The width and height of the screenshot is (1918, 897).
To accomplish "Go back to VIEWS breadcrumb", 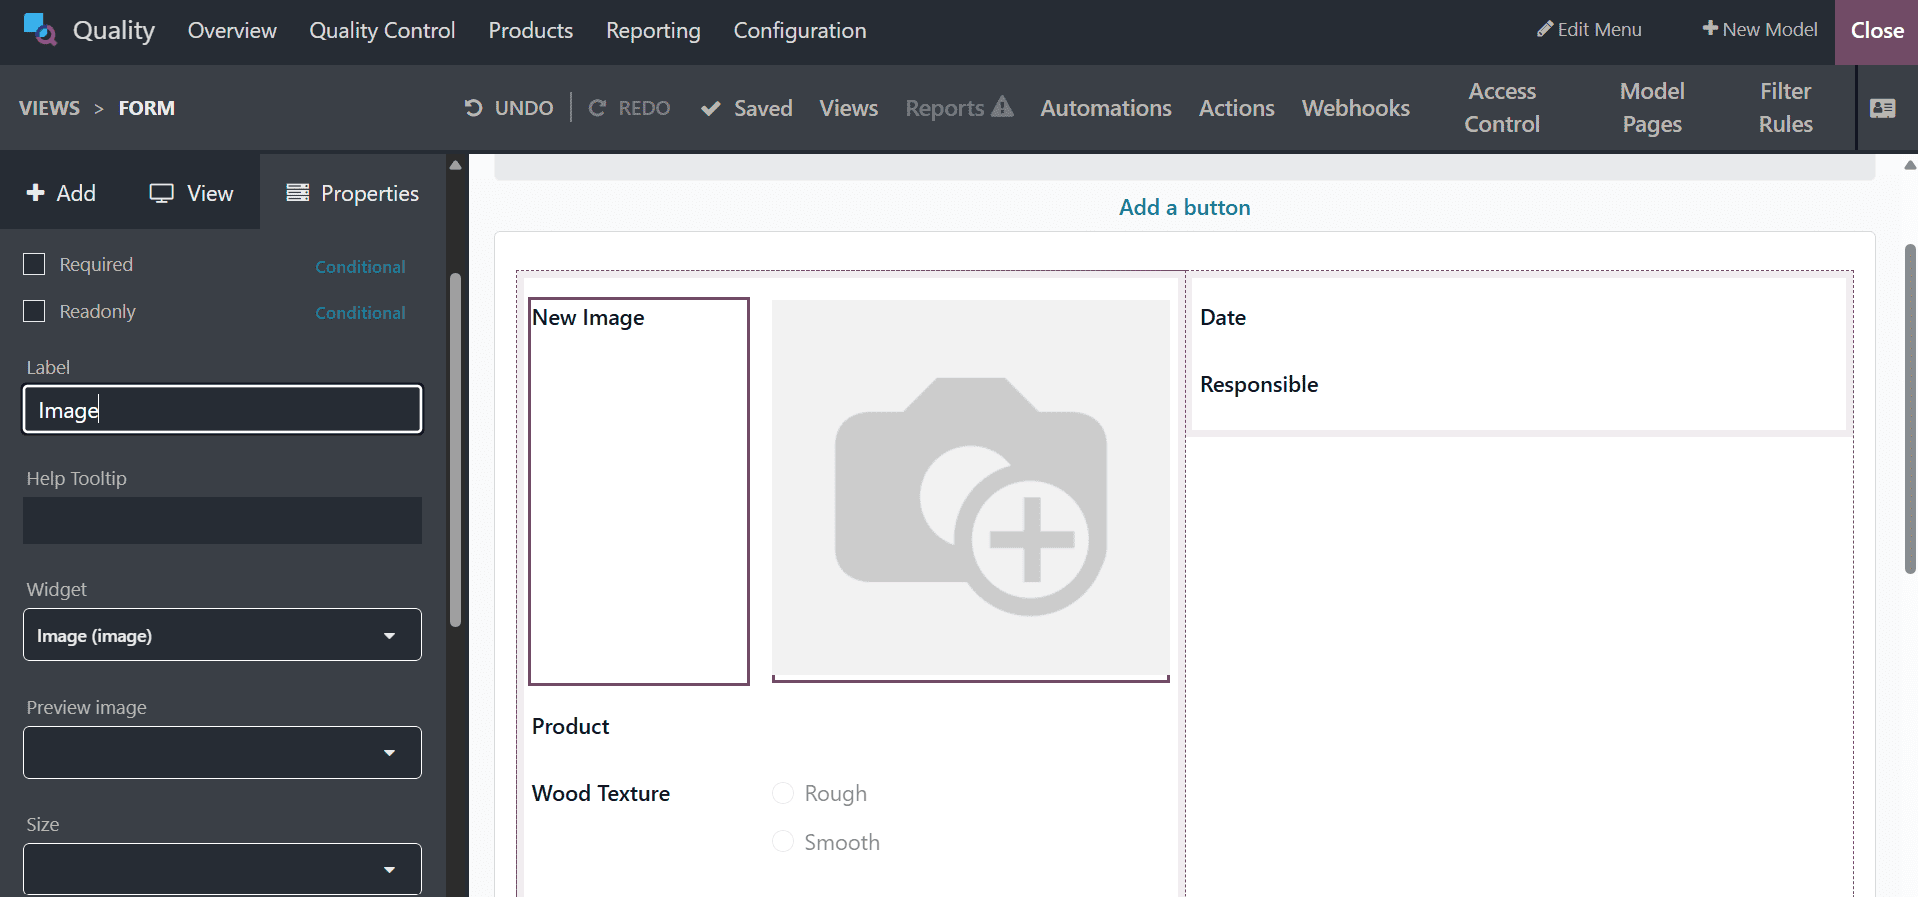I will pos(49,108).
